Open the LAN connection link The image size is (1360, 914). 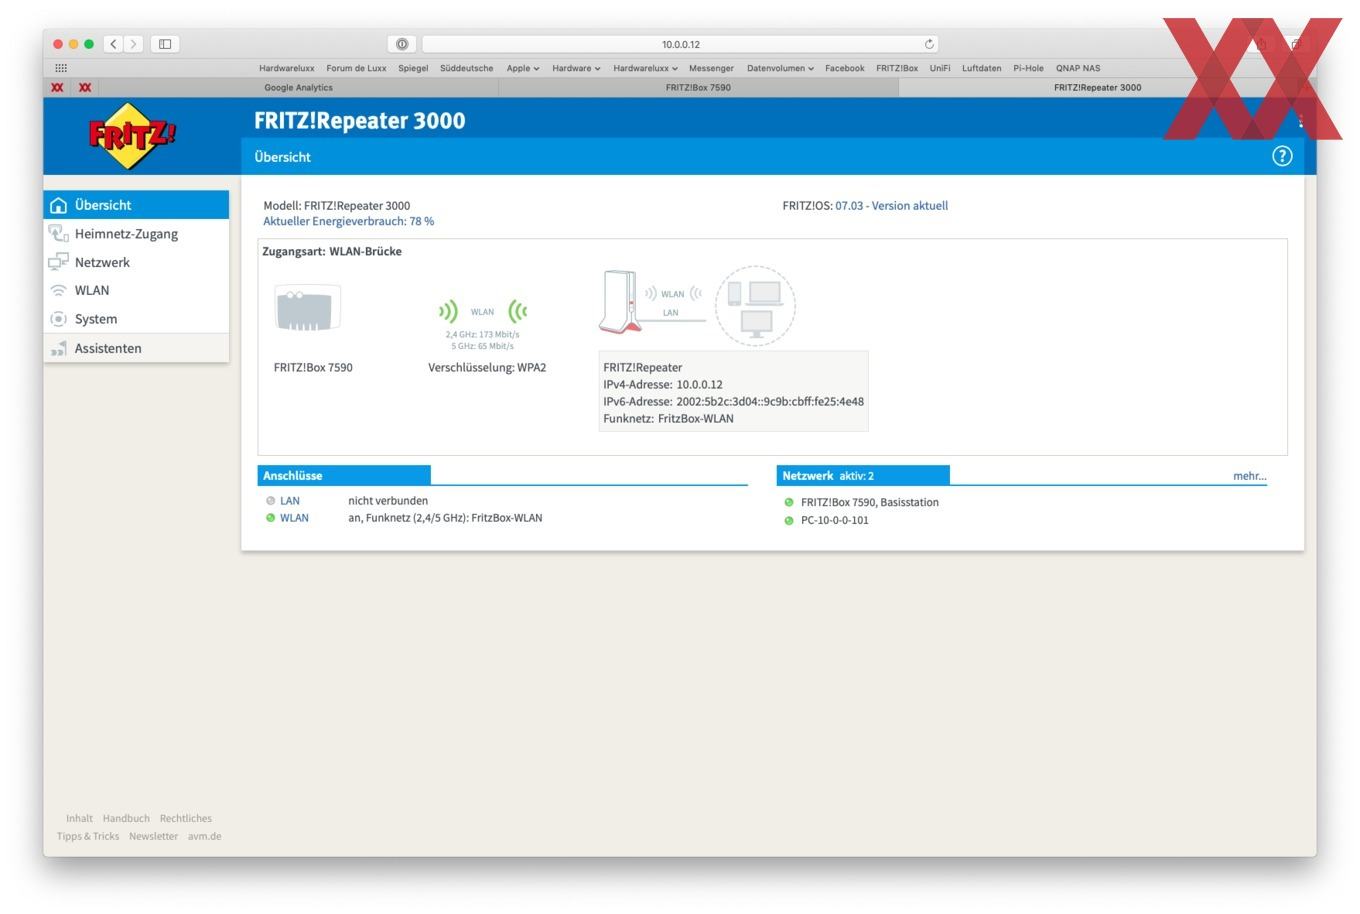289,501
